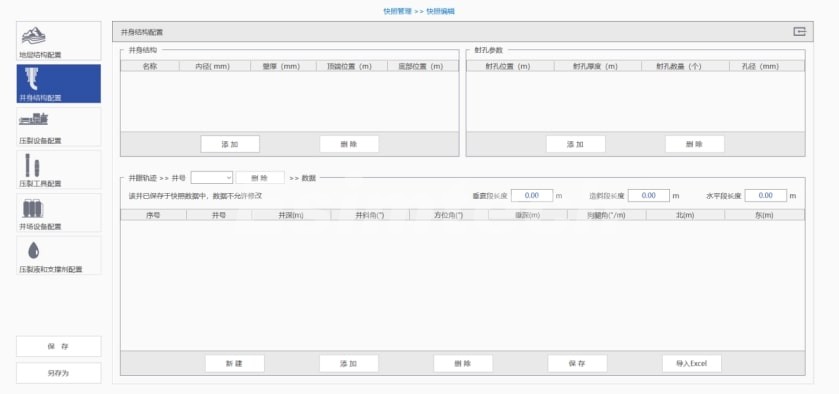
Task: Click the 垂深(m) column header
Action: [528, 215]
